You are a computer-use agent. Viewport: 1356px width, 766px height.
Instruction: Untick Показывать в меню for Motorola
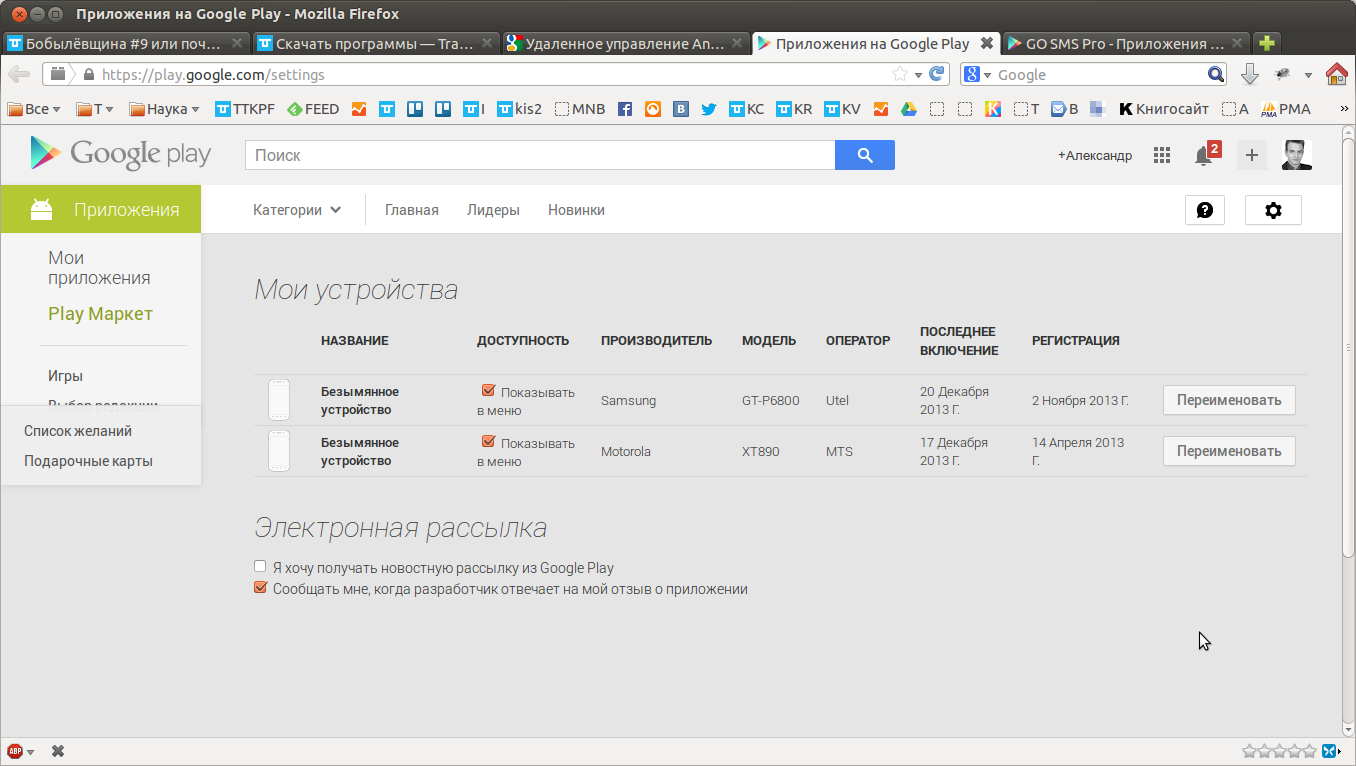tap(488, 442)
